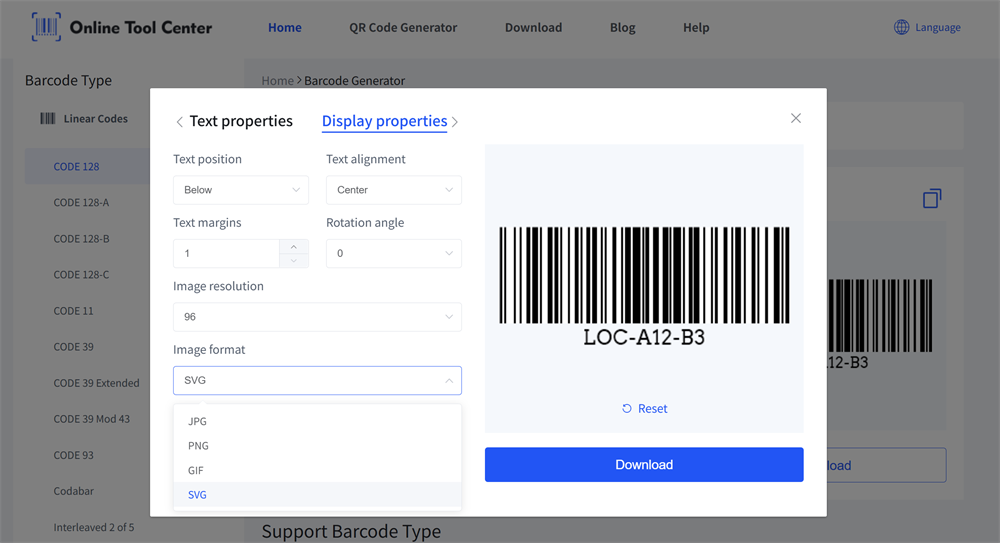This screenshot has width=1000, height=543.
Task: Open the Text position dropdown
Action: 241,190
